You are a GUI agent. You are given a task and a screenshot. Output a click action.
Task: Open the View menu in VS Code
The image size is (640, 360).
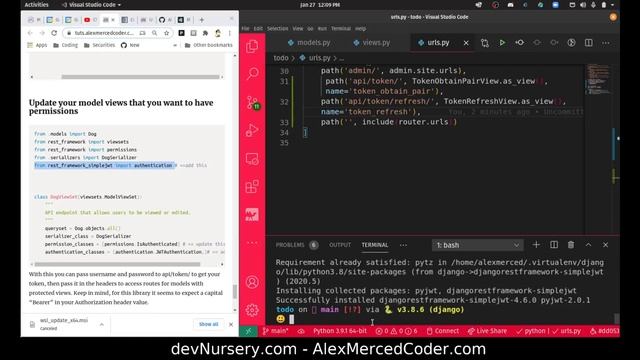298,29
